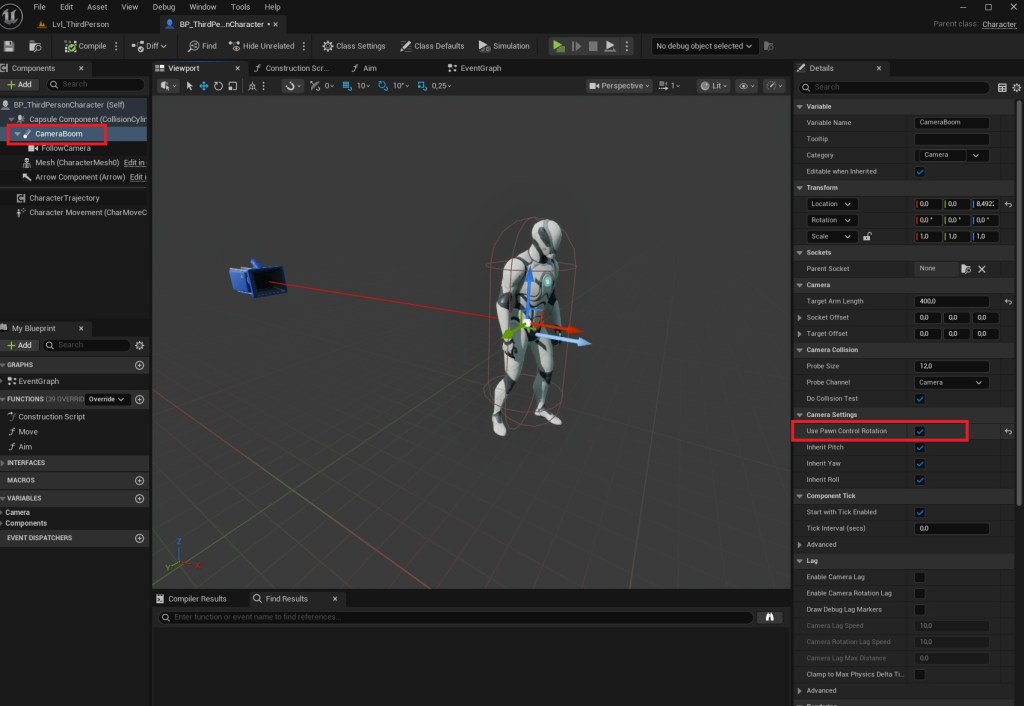Enable Camera Lag checkbox

(920, 577)
